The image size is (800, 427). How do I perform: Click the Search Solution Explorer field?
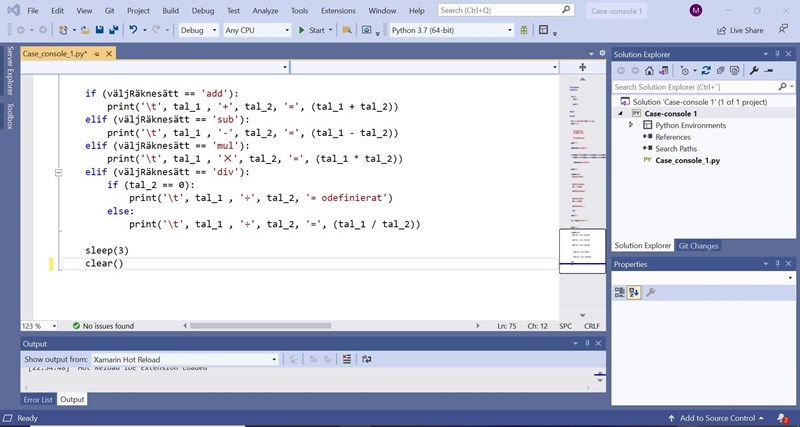tap(695, 87)
